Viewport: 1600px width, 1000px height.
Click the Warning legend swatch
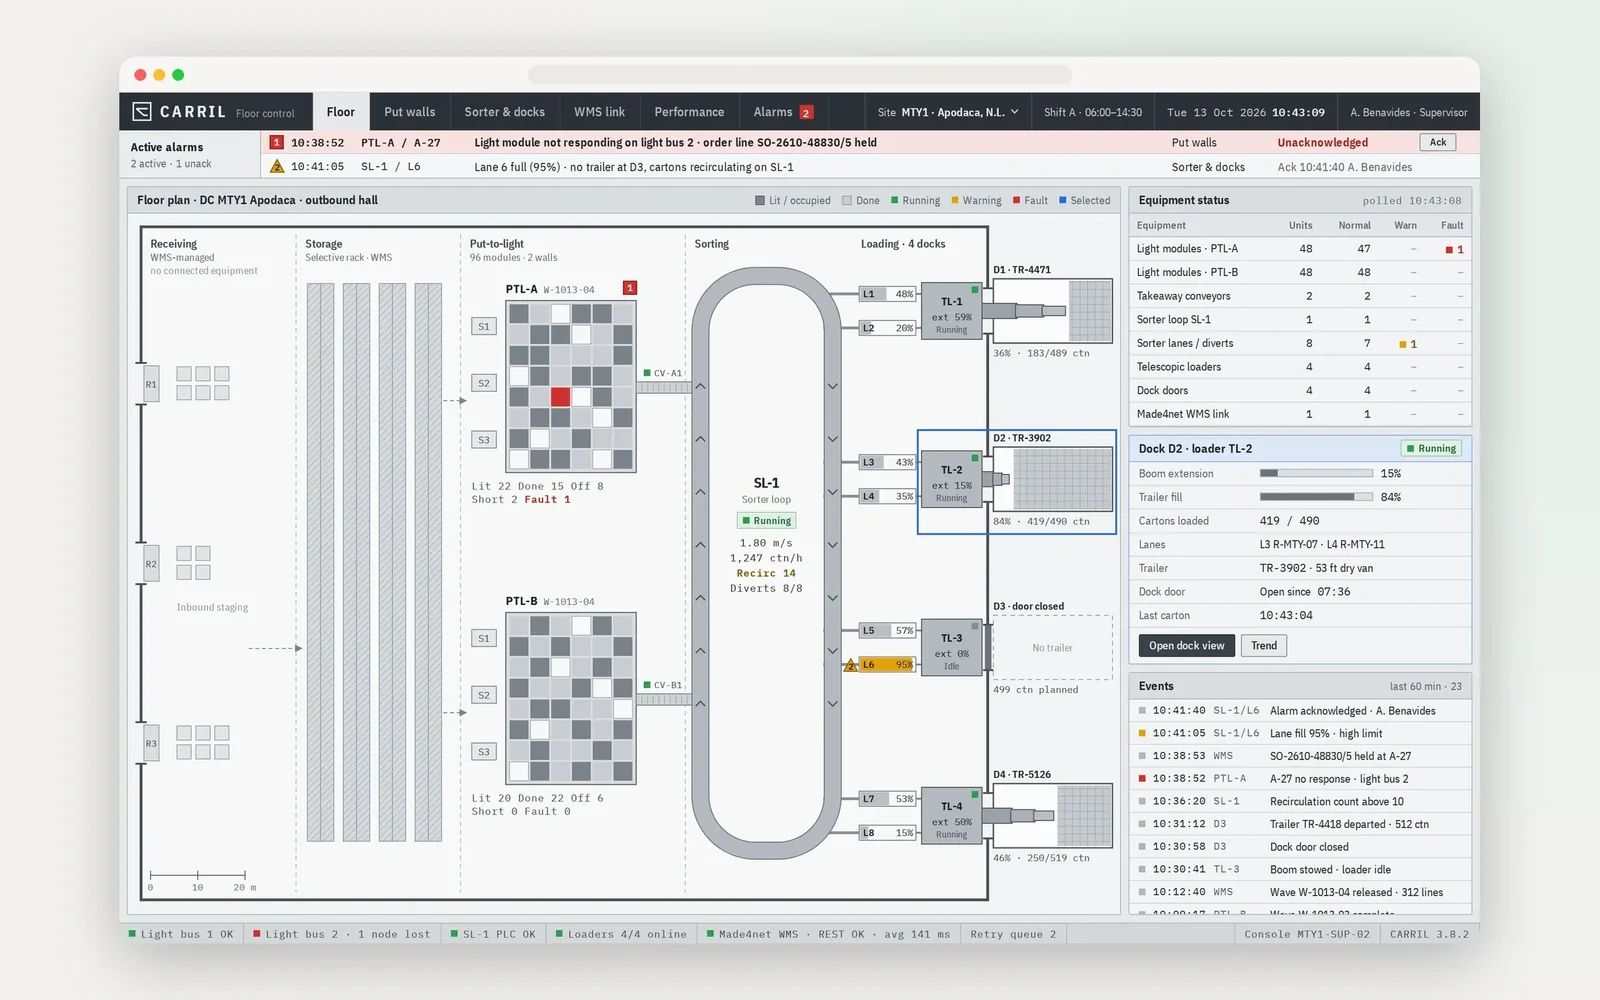pyautogui.click(x=955, y=200)
